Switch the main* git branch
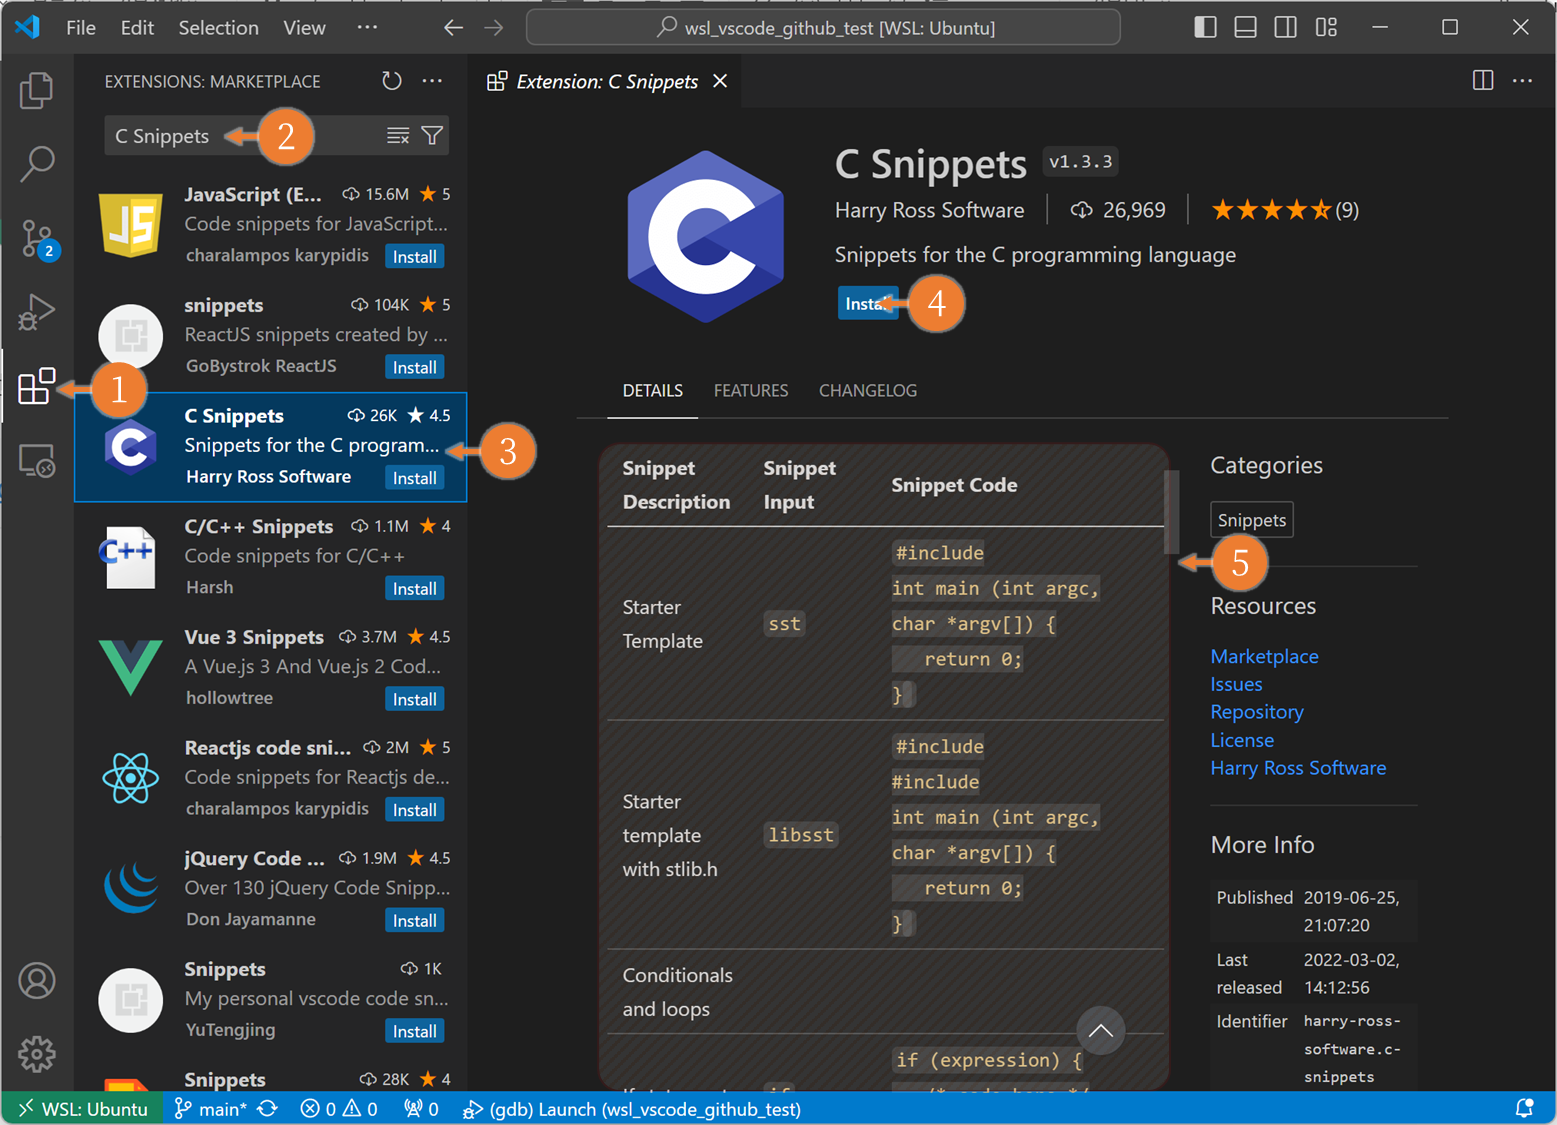 coord(210,1109)
